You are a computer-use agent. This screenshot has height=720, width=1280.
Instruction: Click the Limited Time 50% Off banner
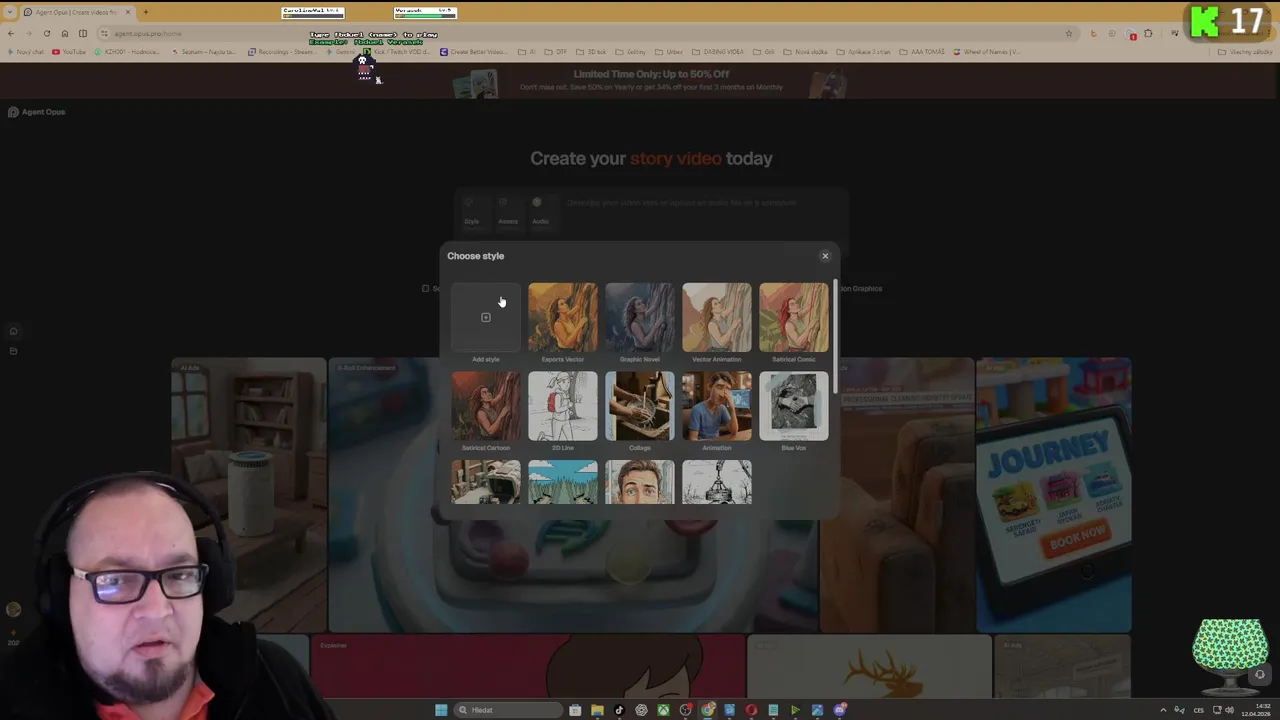point(651,80)
